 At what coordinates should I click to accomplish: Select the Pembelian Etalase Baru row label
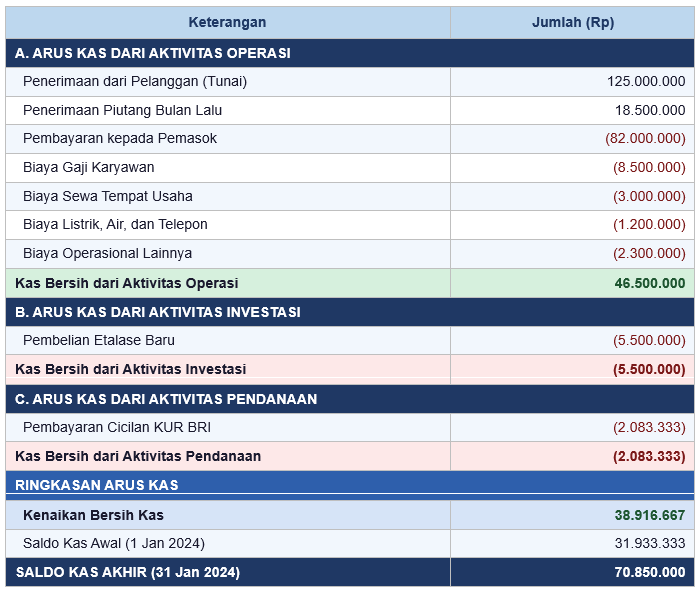[x=99, y=341]
